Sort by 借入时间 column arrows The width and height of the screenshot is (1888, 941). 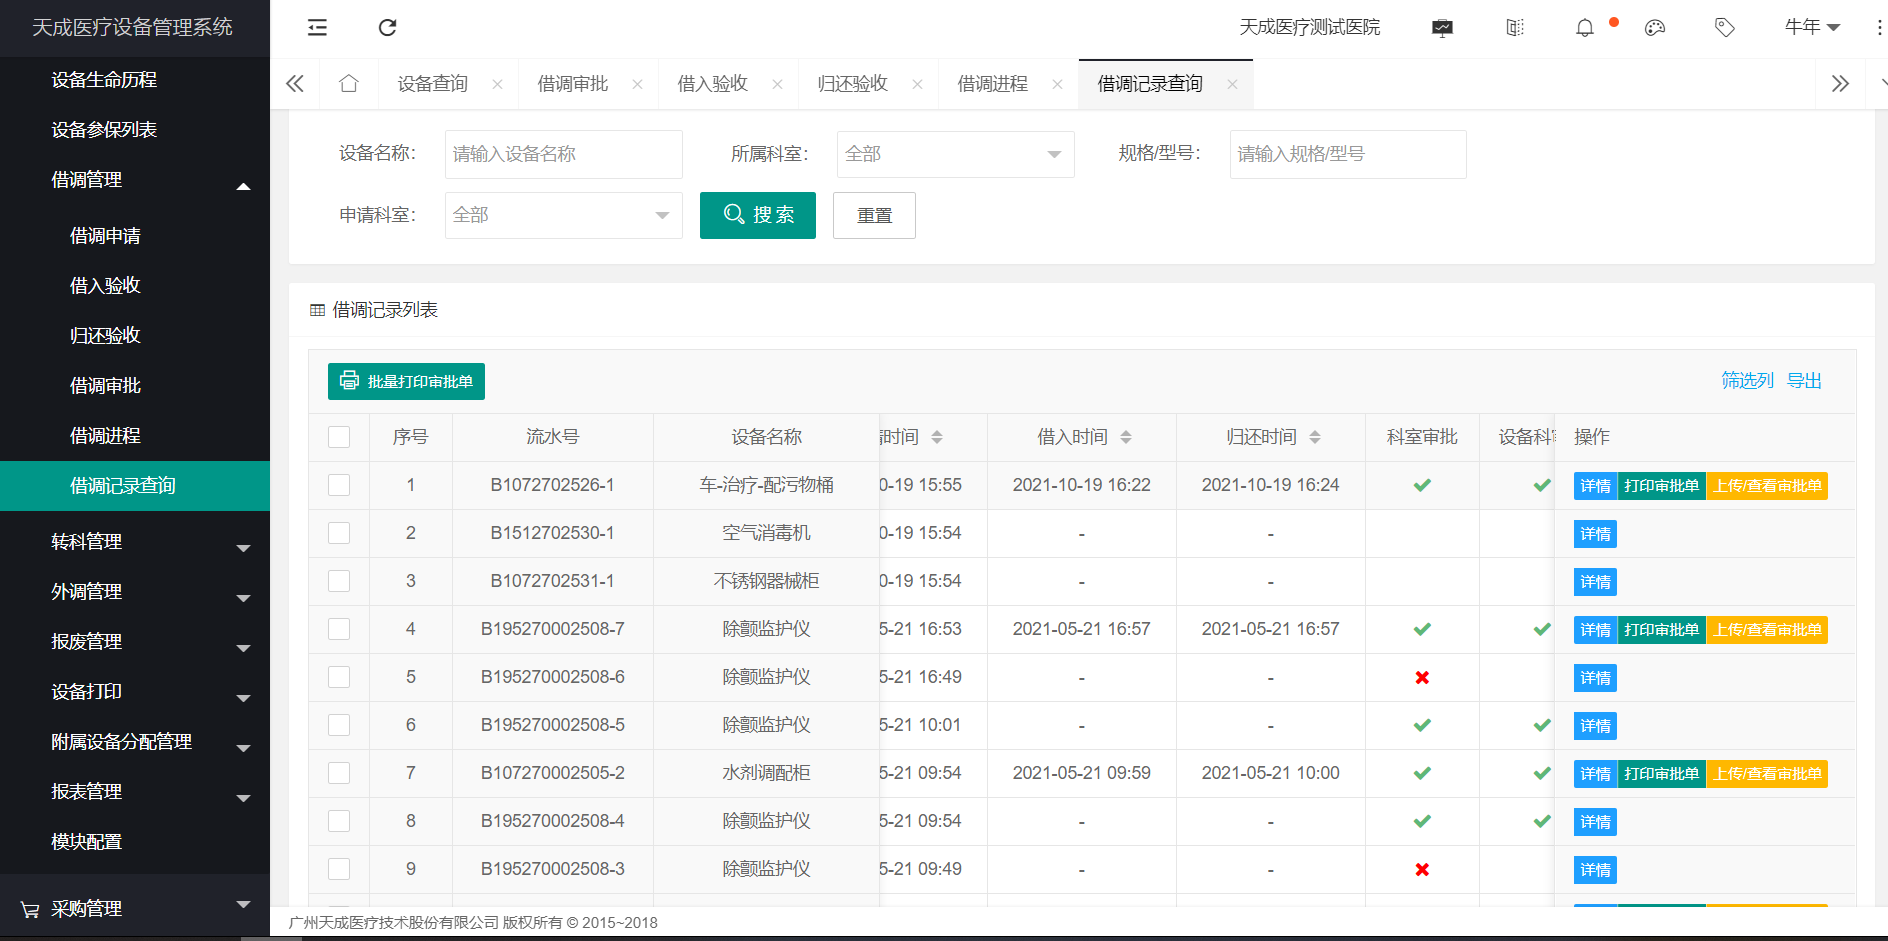[x=1126, y=437]
